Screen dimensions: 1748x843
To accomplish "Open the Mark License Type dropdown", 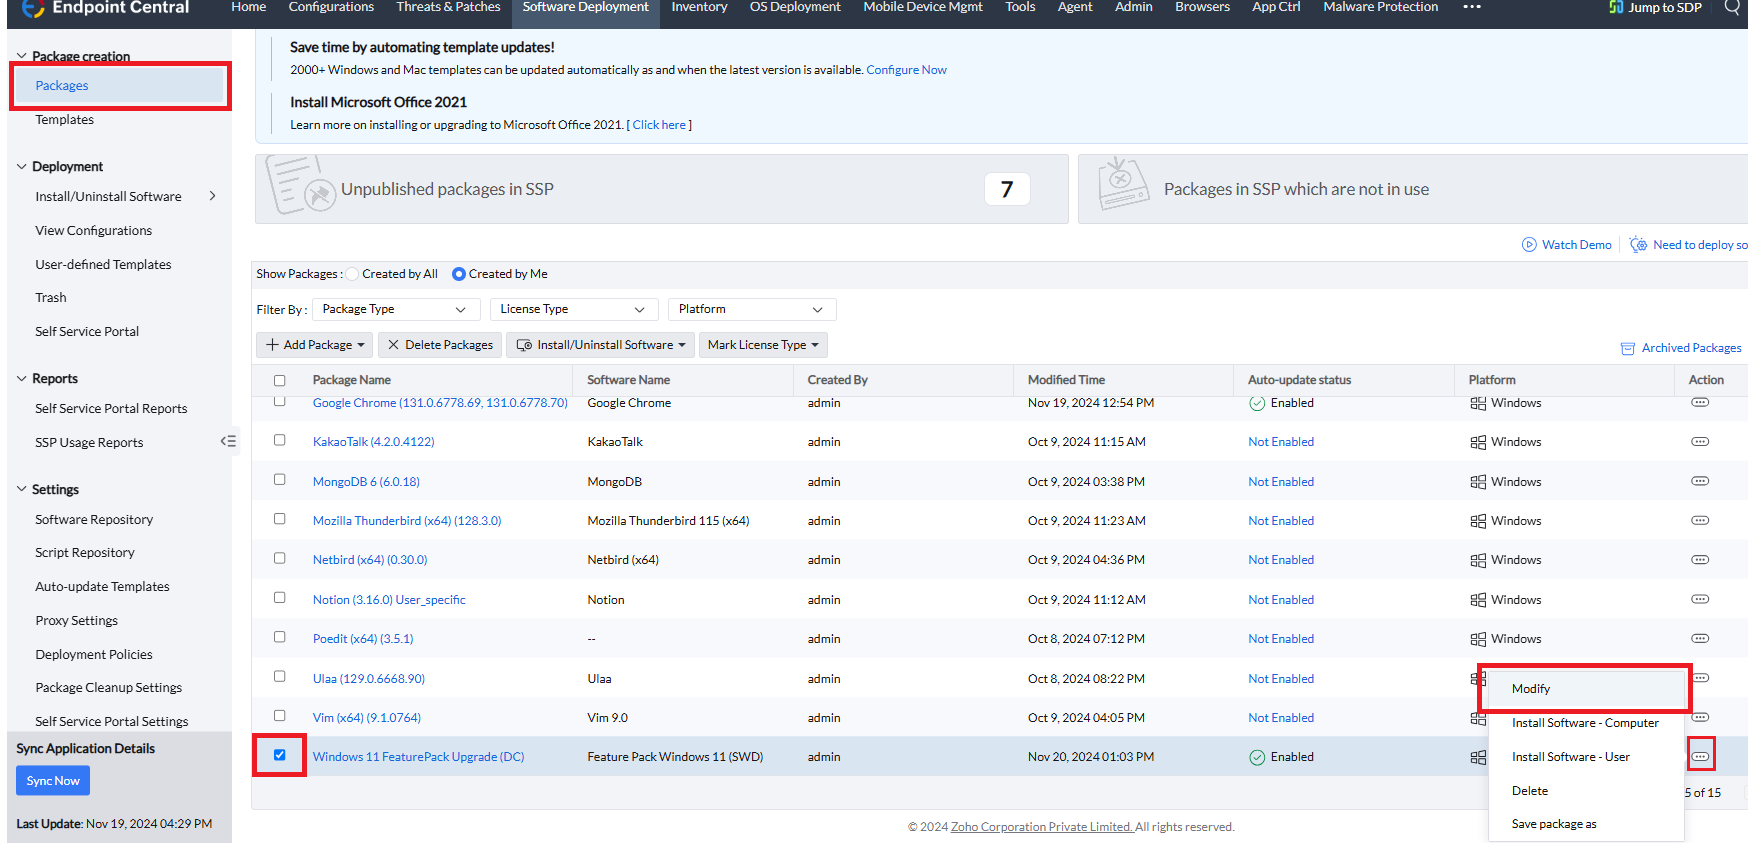I will [x=764, y=345].
